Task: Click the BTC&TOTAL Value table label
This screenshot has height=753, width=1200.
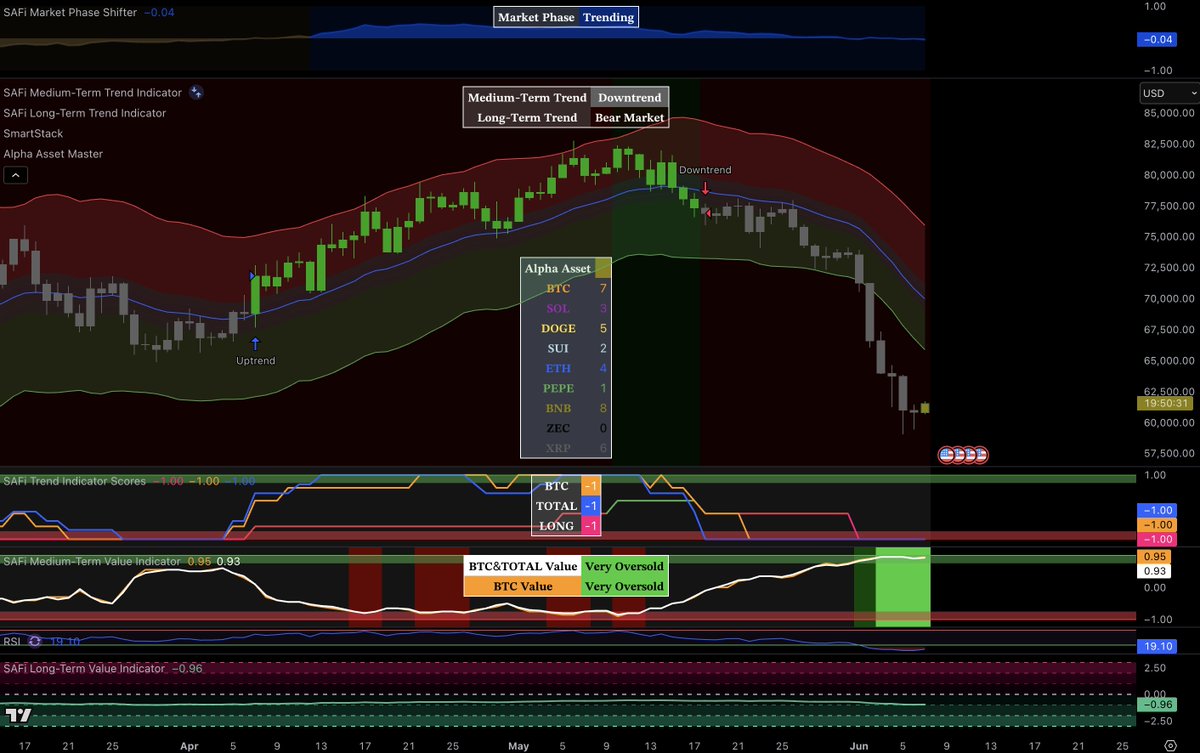Action: [x=523, y=565]
